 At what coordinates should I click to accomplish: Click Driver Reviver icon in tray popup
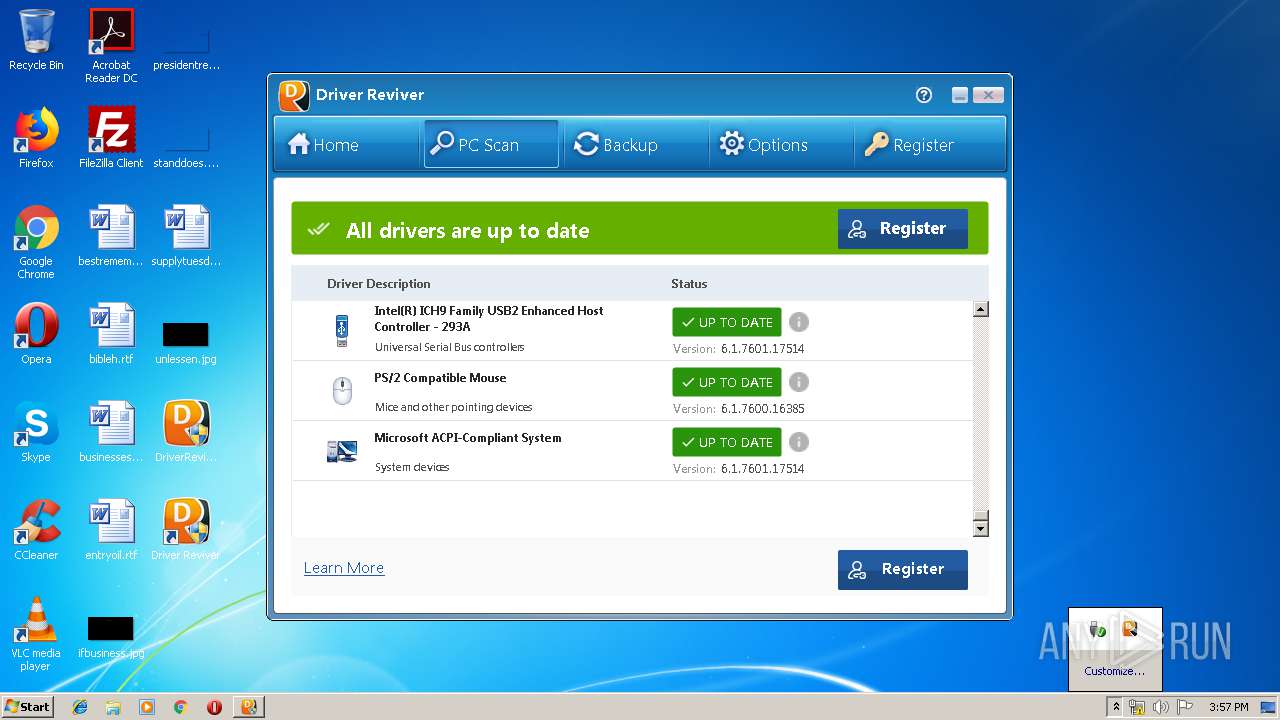[1130, 629]
